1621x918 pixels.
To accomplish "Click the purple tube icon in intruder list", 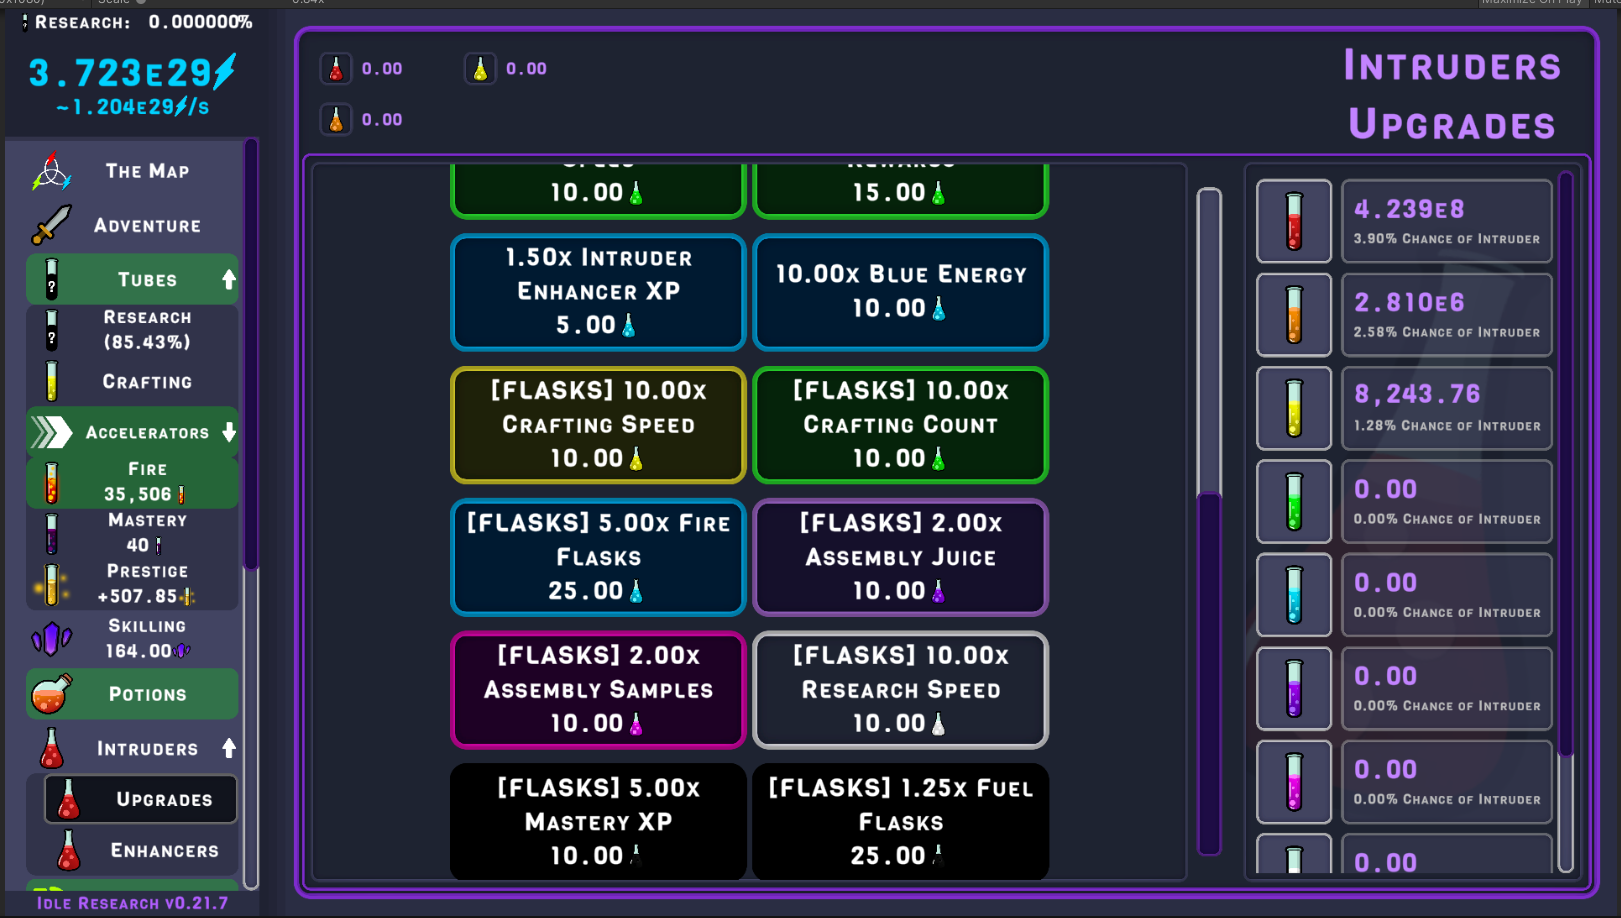I will (1293, 688).
